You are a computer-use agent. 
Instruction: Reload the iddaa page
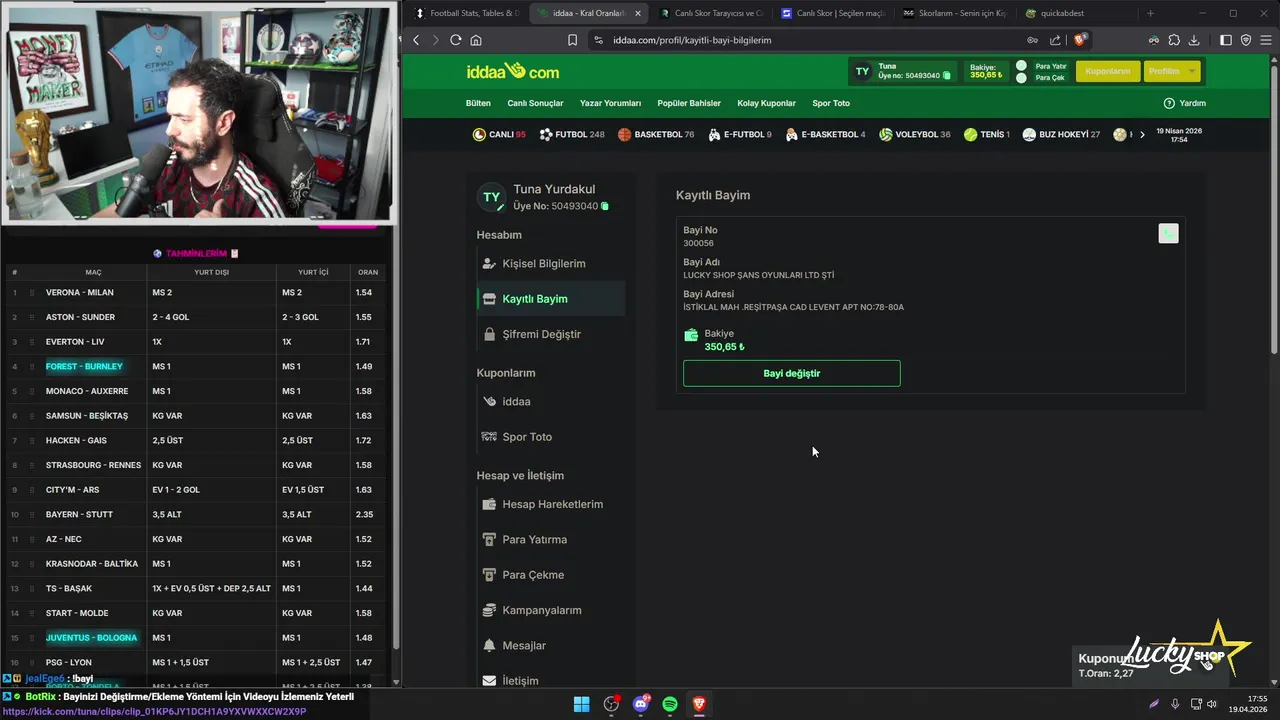point(456,40)
